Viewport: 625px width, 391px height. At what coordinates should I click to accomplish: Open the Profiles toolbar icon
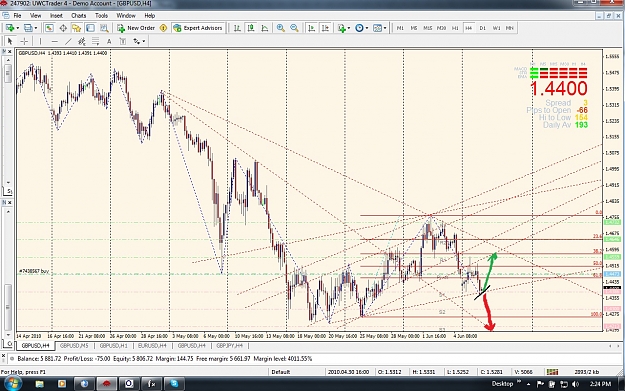[28, 28]
